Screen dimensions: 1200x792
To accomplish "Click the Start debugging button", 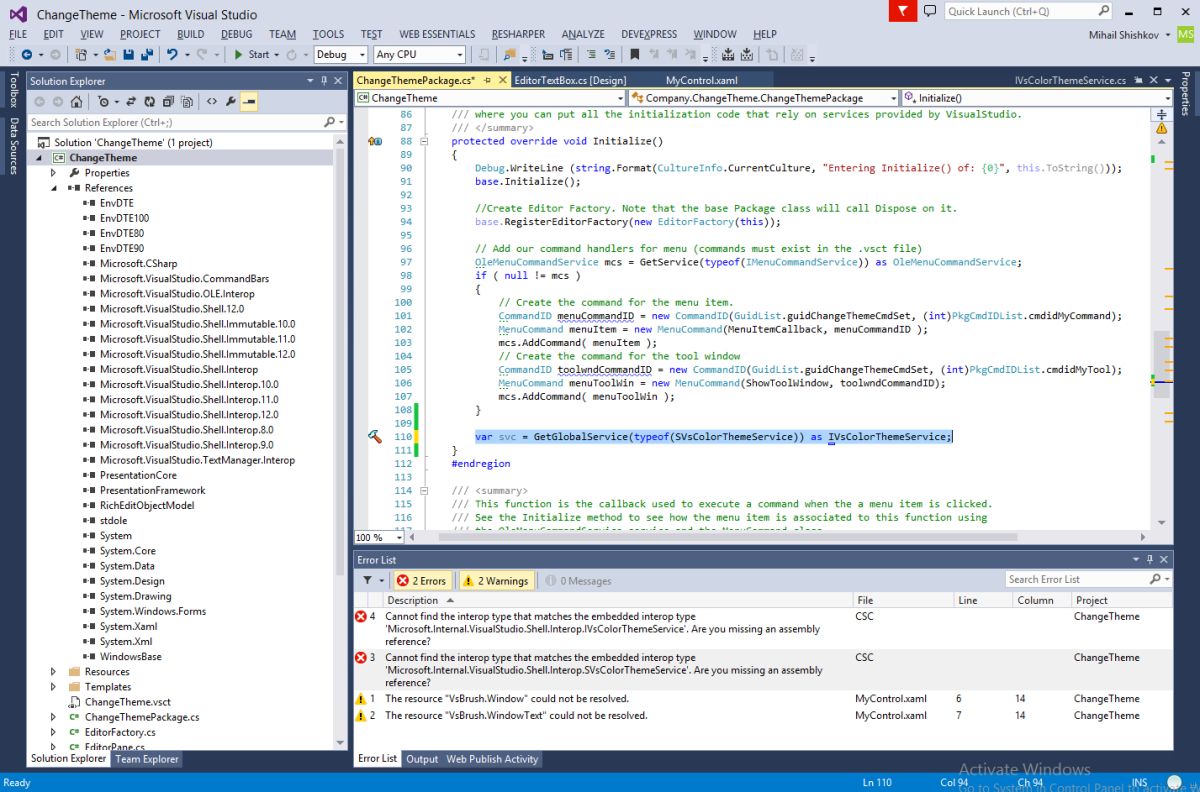I will tap(252, 55).
